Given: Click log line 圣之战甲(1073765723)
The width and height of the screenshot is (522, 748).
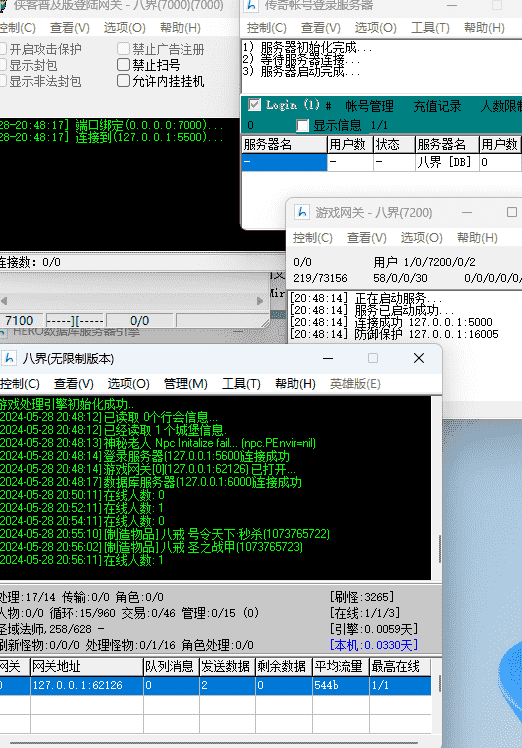Looking at the screenshot, I should click(x=151, y=547).
